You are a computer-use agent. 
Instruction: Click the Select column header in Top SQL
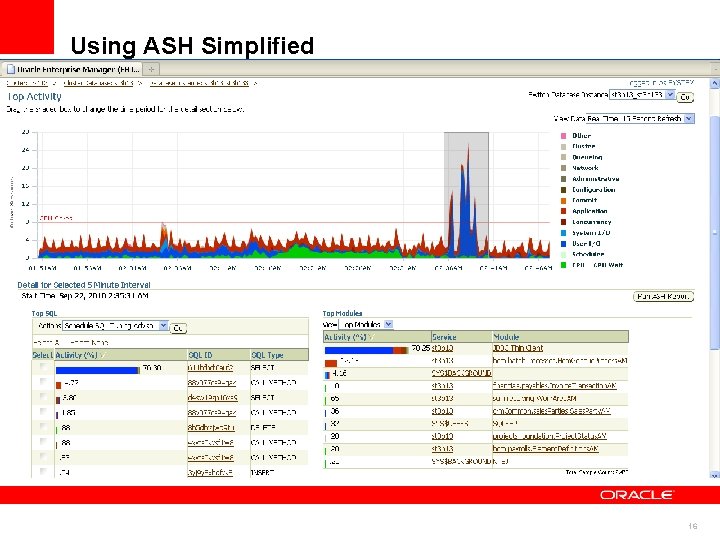[x=43, y=355]
